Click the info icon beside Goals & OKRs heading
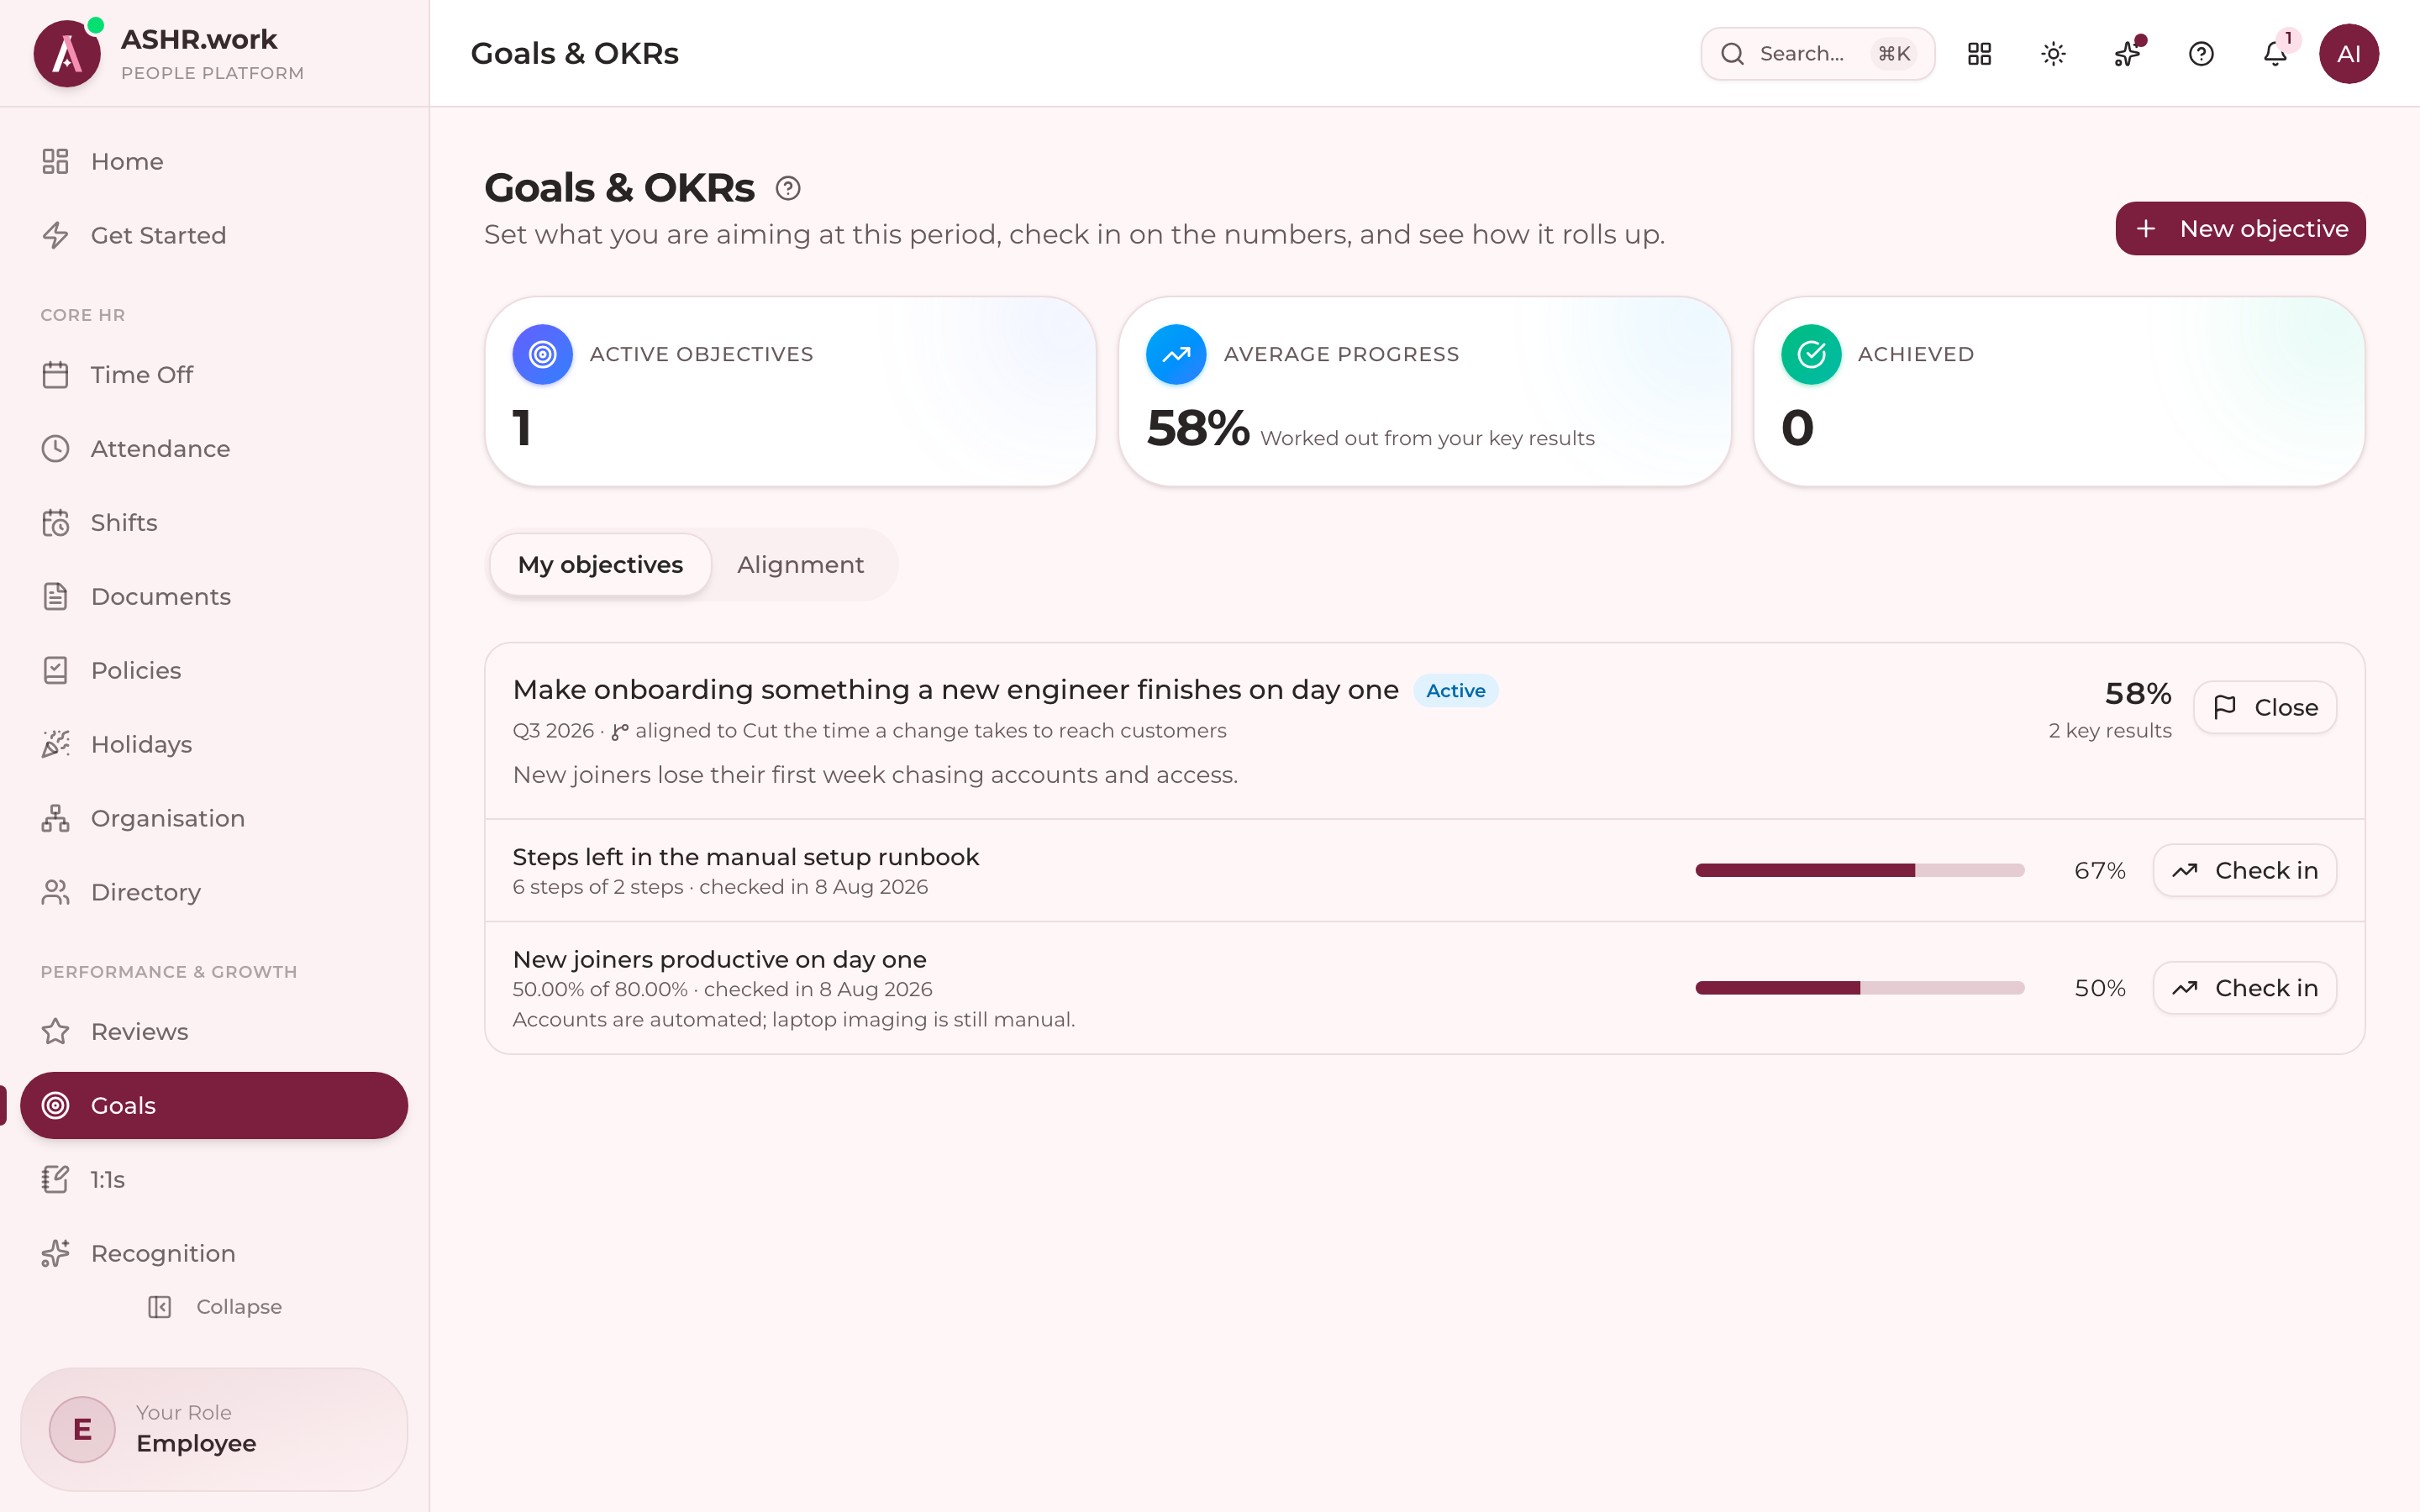The height and width of the screenshot is (1512, 2420). 788,188
